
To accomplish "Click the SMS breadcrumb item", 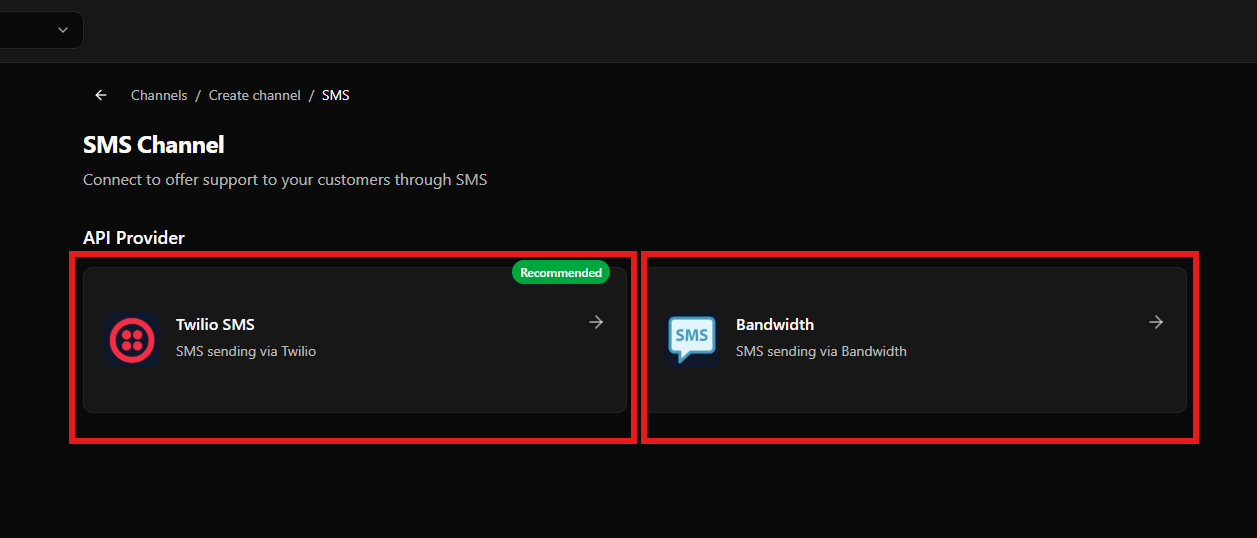I will point(336,95).
